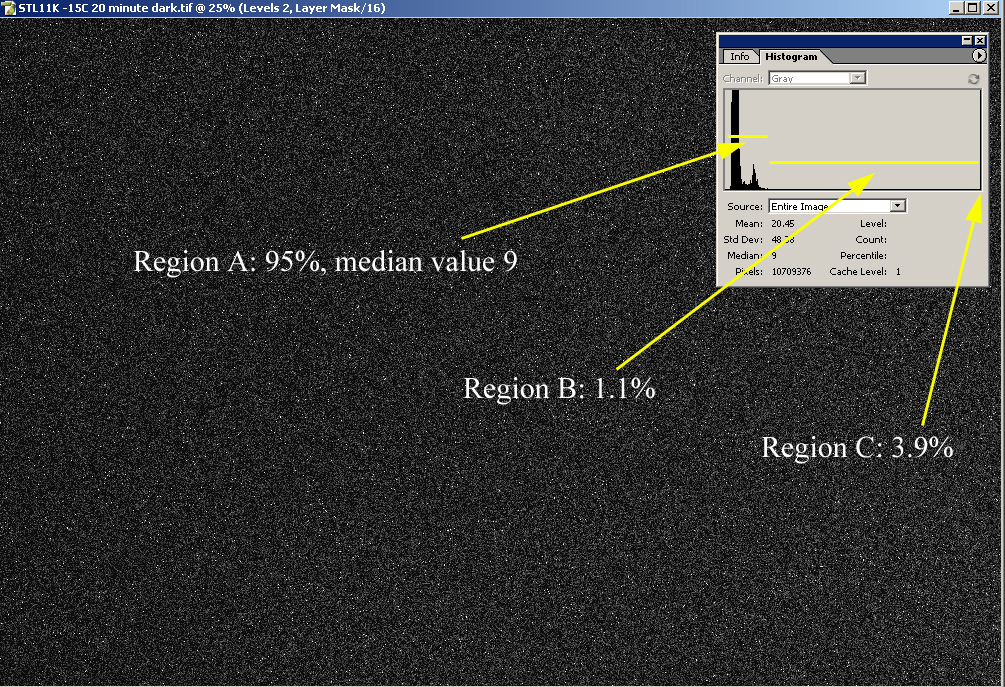Maximize the STL11K dark.tif document window
Screen dimensions: 1005x687
click(x=972, y=8)
